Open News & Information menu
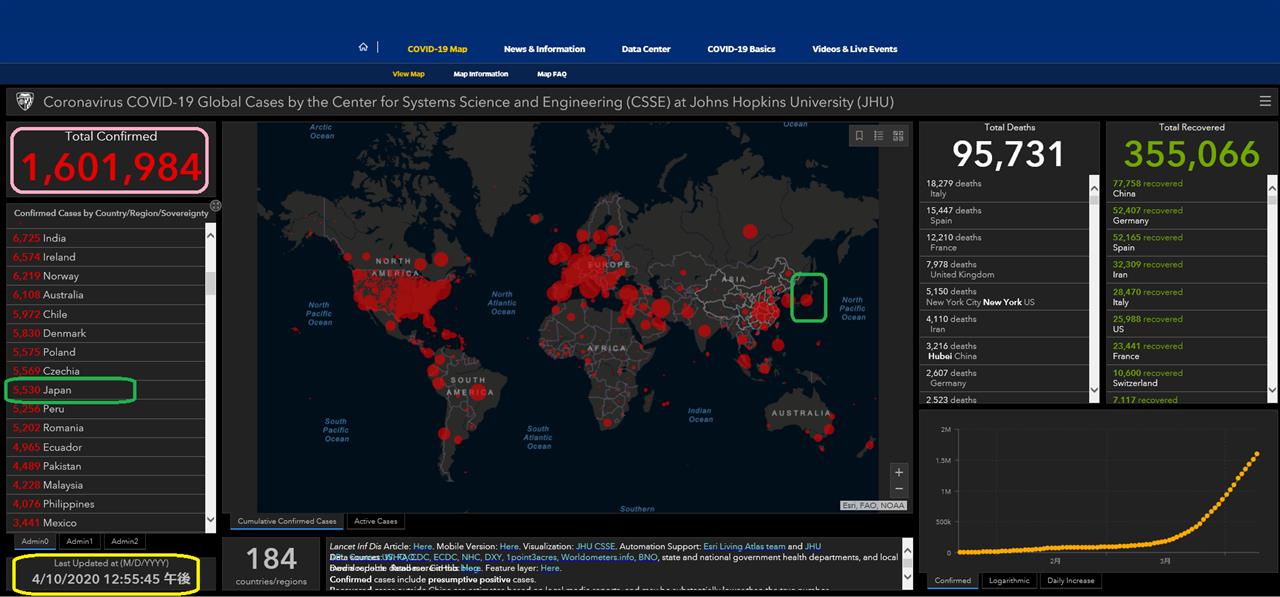This screenshot has height=597, width=1280. coord(544,49)
